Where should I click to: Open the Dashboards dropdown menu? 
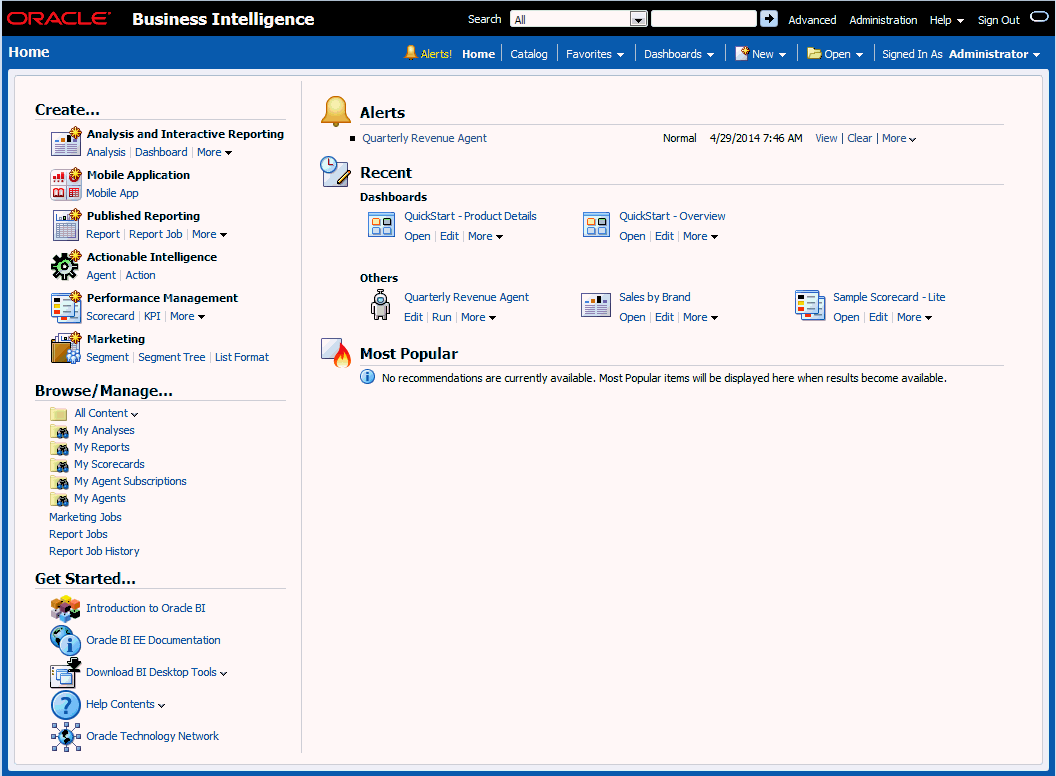[679, 54]
